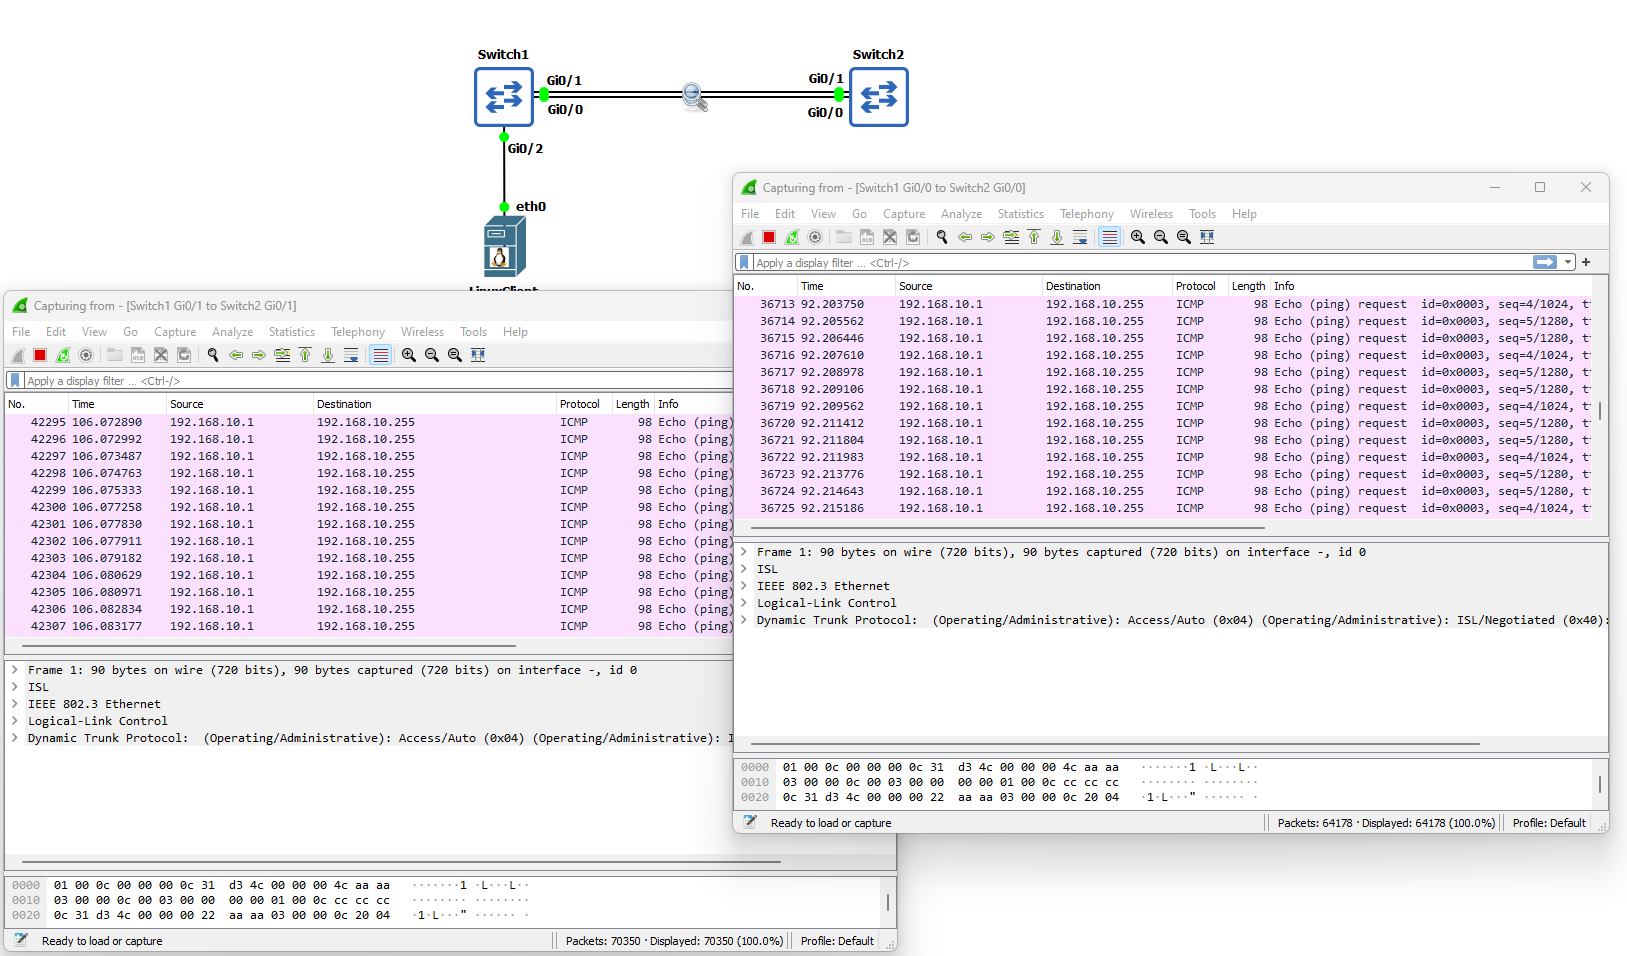1627x956 pixels.
Task: Click the plus button beside the display filter
Action: (x=1586, y=262)
